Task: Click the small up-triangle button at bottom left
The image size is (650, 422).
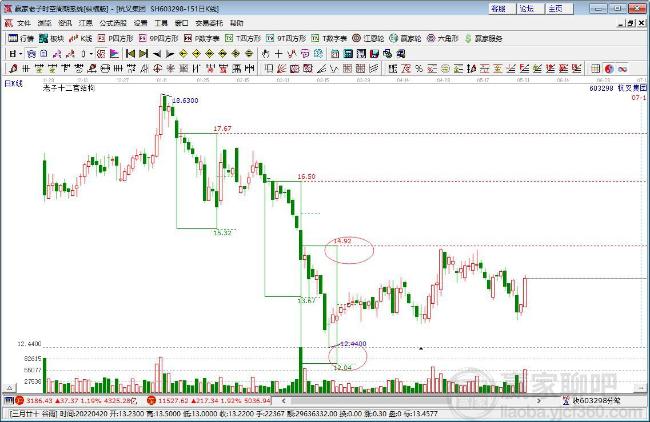Action: coord(9,388)
